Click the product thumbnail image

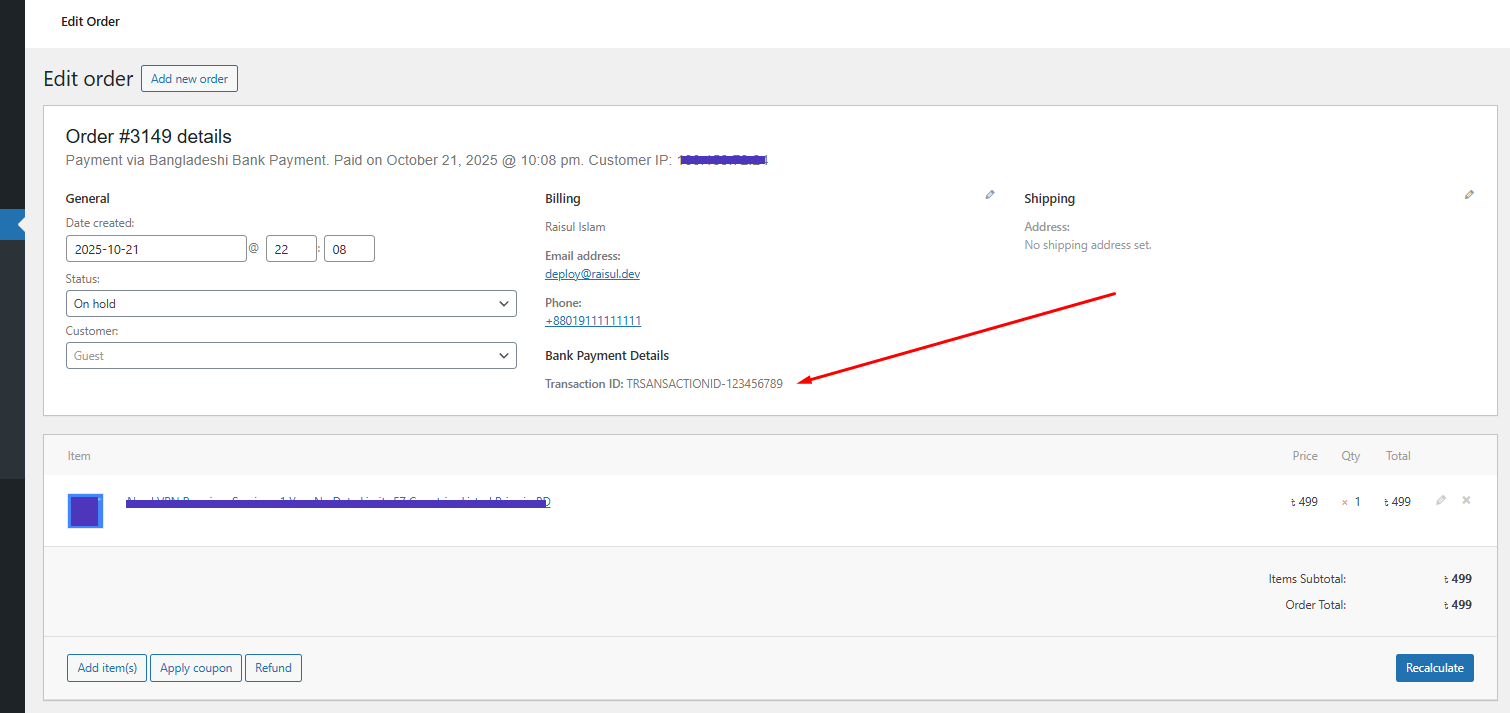coord(85,510)
